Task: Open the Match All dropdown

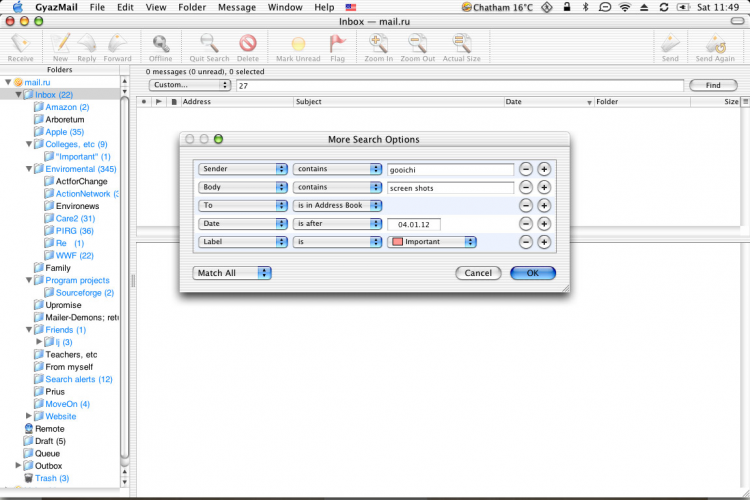Action: point(232,273)
